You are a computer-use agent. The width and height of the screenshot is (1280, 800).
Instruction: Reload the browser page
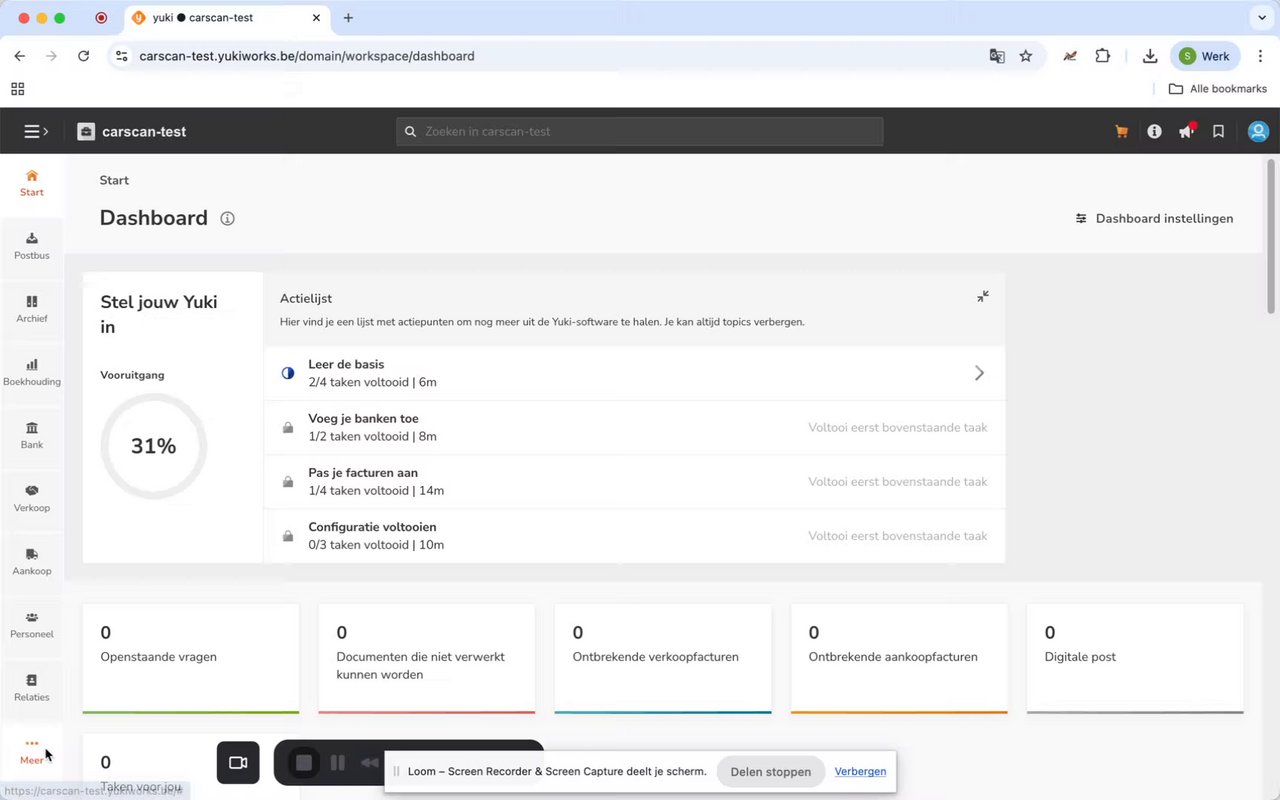[x=84, y=56]
